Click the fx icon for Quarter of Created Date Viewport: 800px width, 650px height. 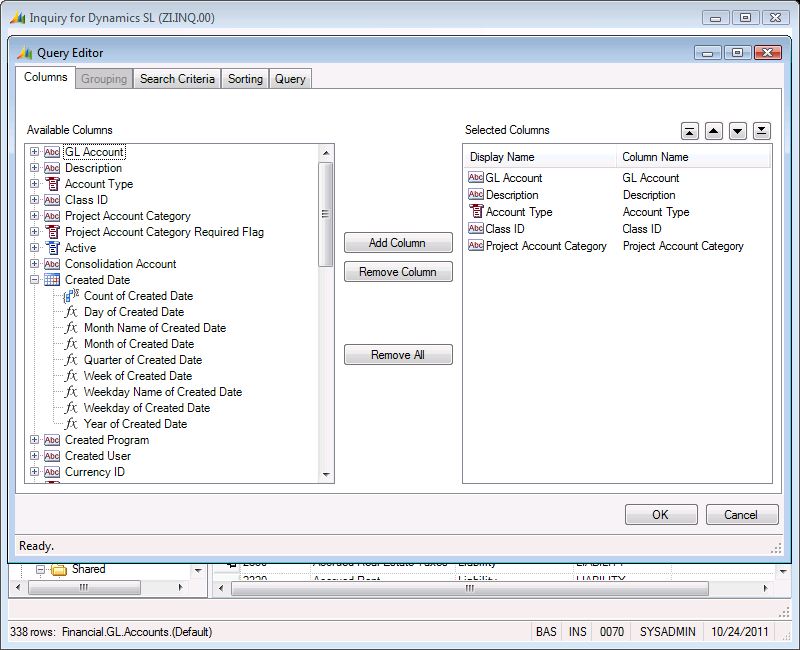(71, 360)
